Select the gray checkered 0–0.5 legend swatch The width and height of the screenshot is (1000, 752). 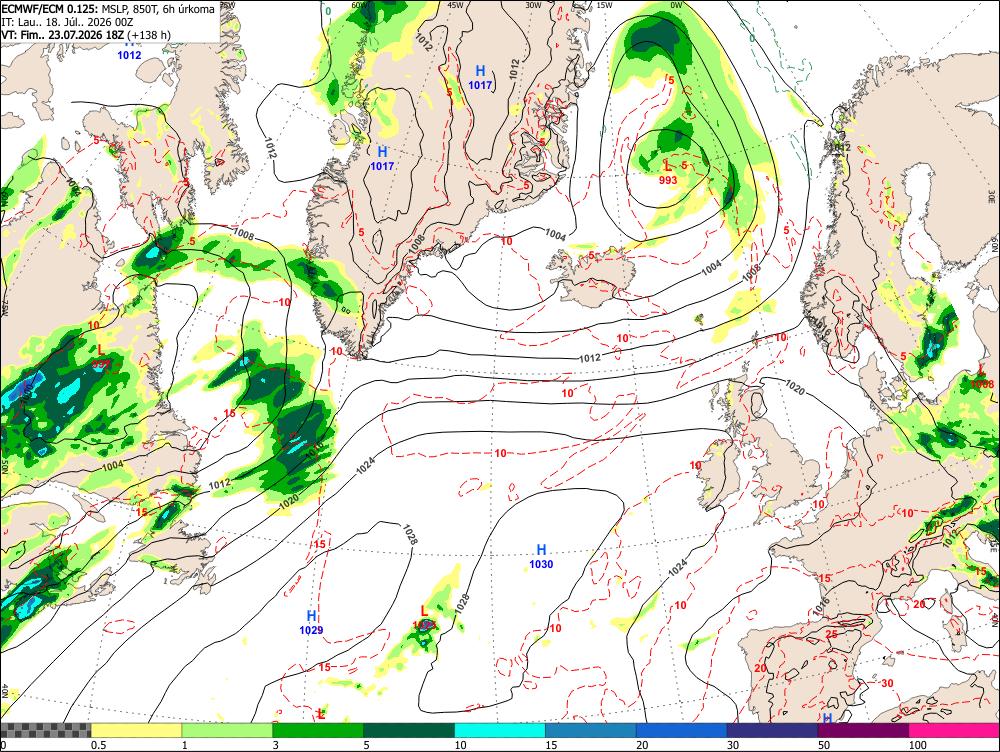pos(45,730)
